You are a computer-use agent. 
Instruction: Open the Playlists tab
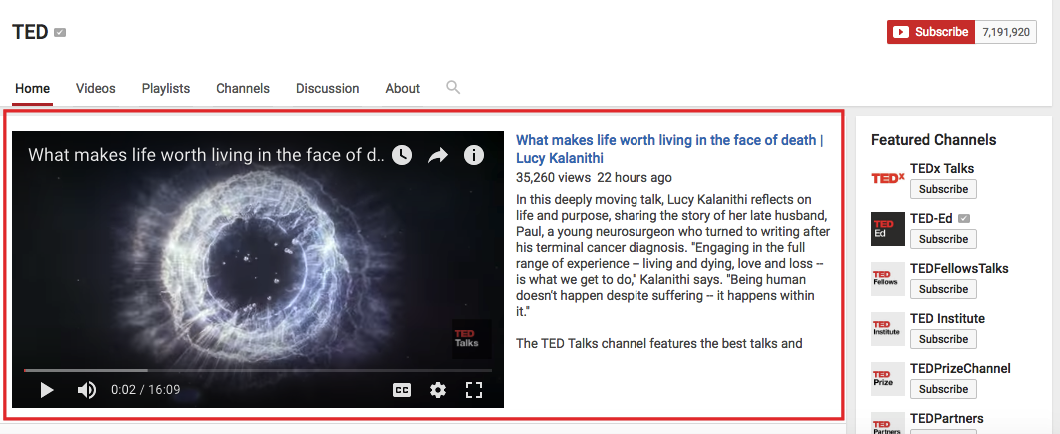166,89
